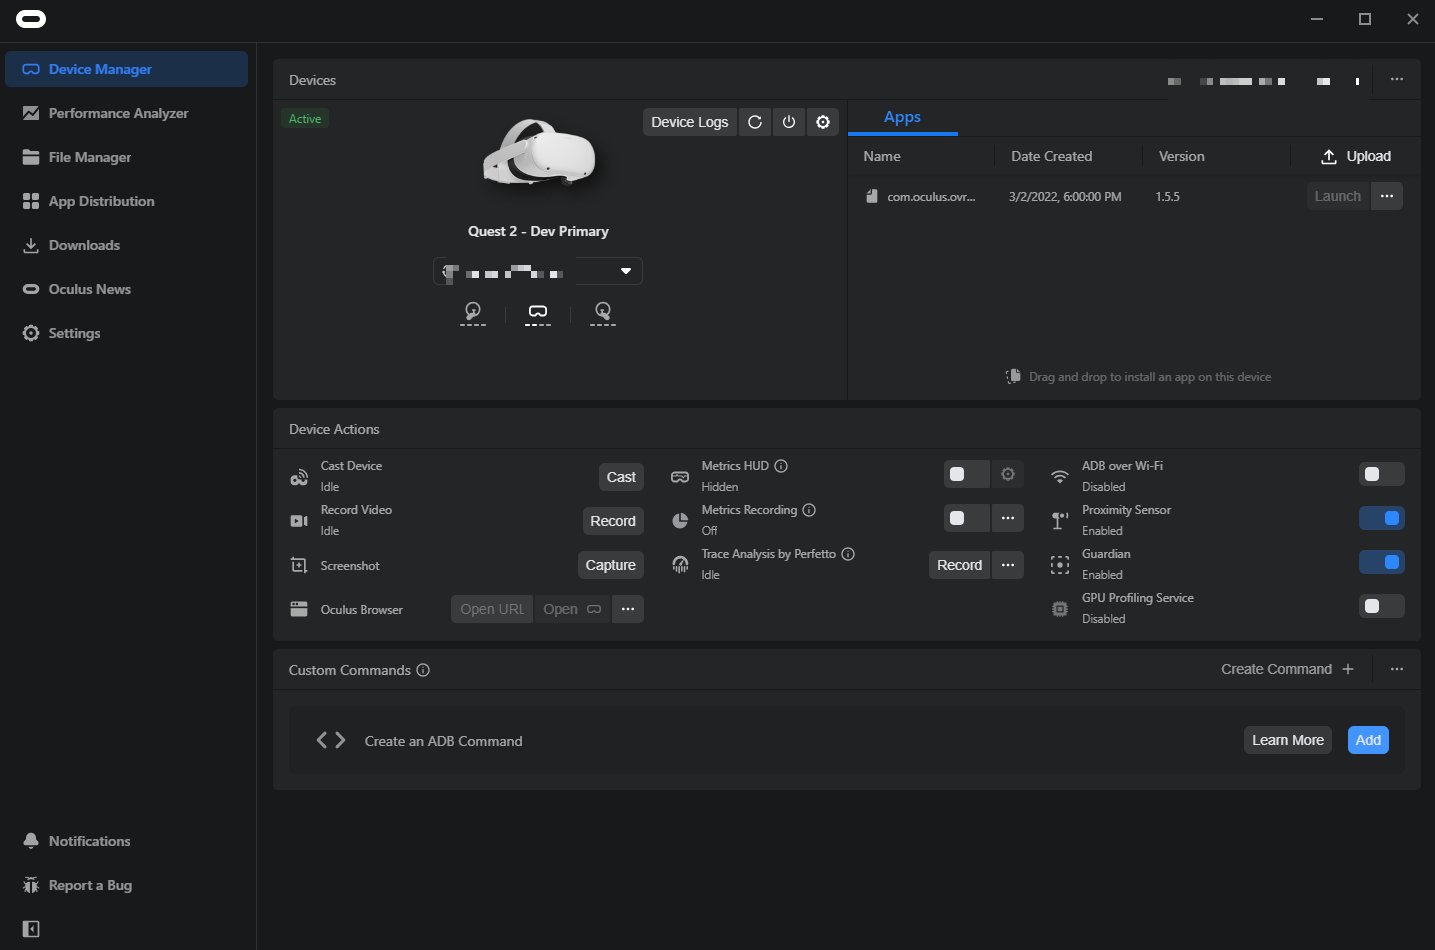This screenshot has width=1435, height=950.
Task: Disable the Proximity Sensor toggle
Action: [1382, 518]
